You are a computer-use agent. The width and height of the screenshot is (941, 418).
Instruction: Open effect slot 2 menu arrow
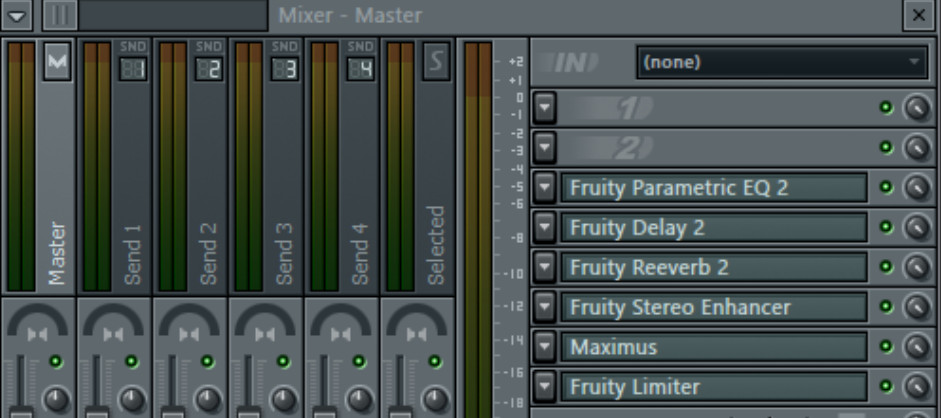coord(544,148)
